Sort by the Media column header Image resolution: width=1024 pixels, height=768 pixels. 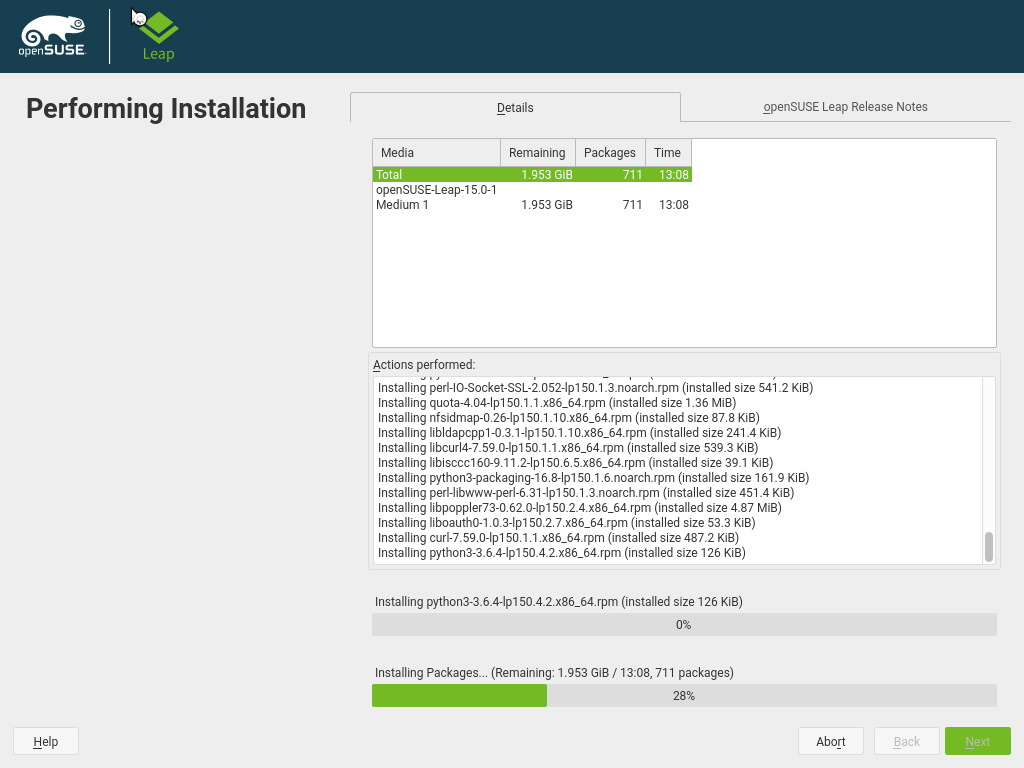click(x=436, y=153)
